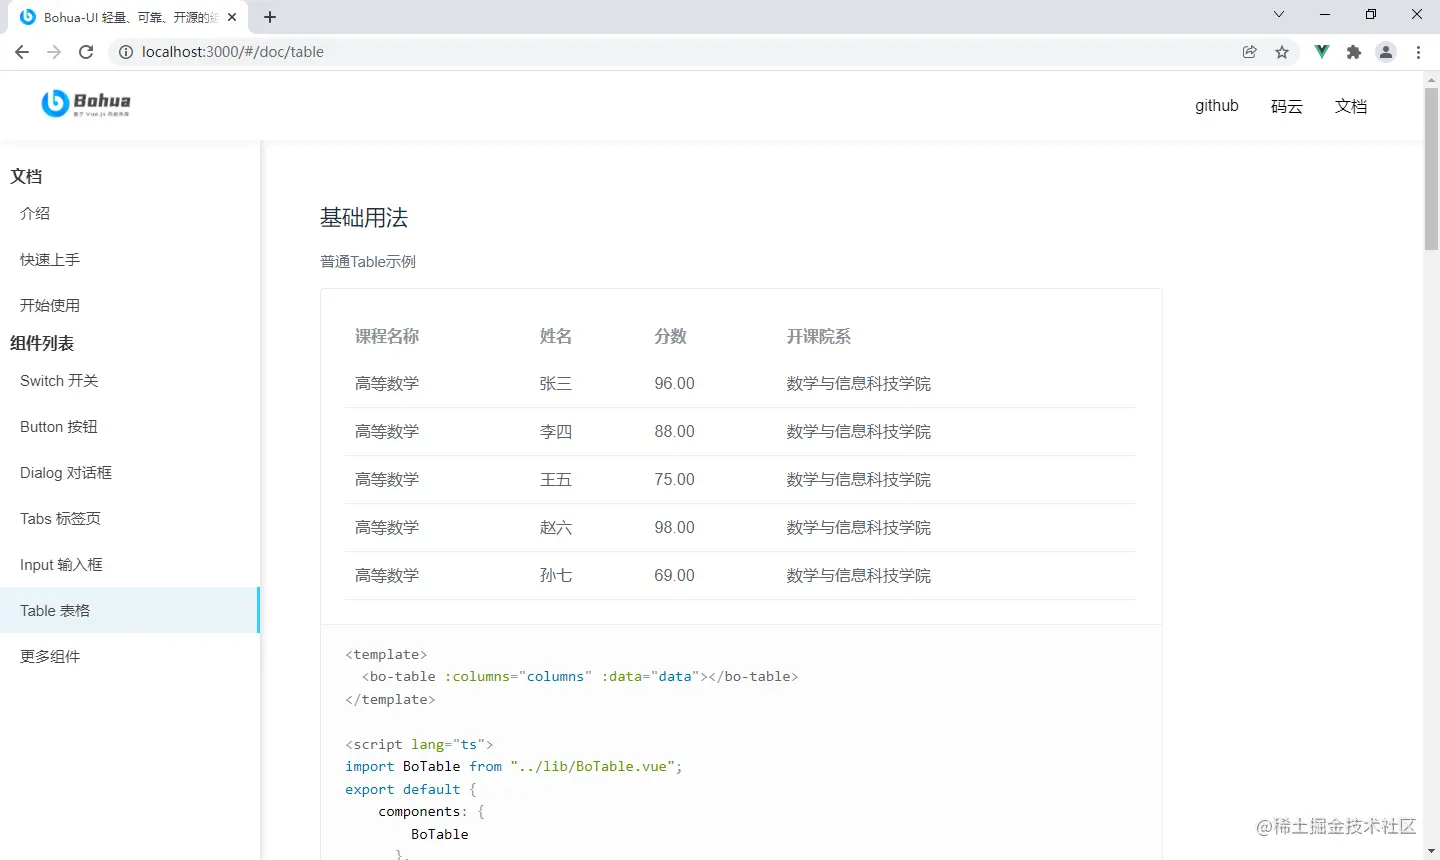The width and height of the screenshot is (1440, 860).
Task: Click the score cell 75.00
Action: (675, 480)
